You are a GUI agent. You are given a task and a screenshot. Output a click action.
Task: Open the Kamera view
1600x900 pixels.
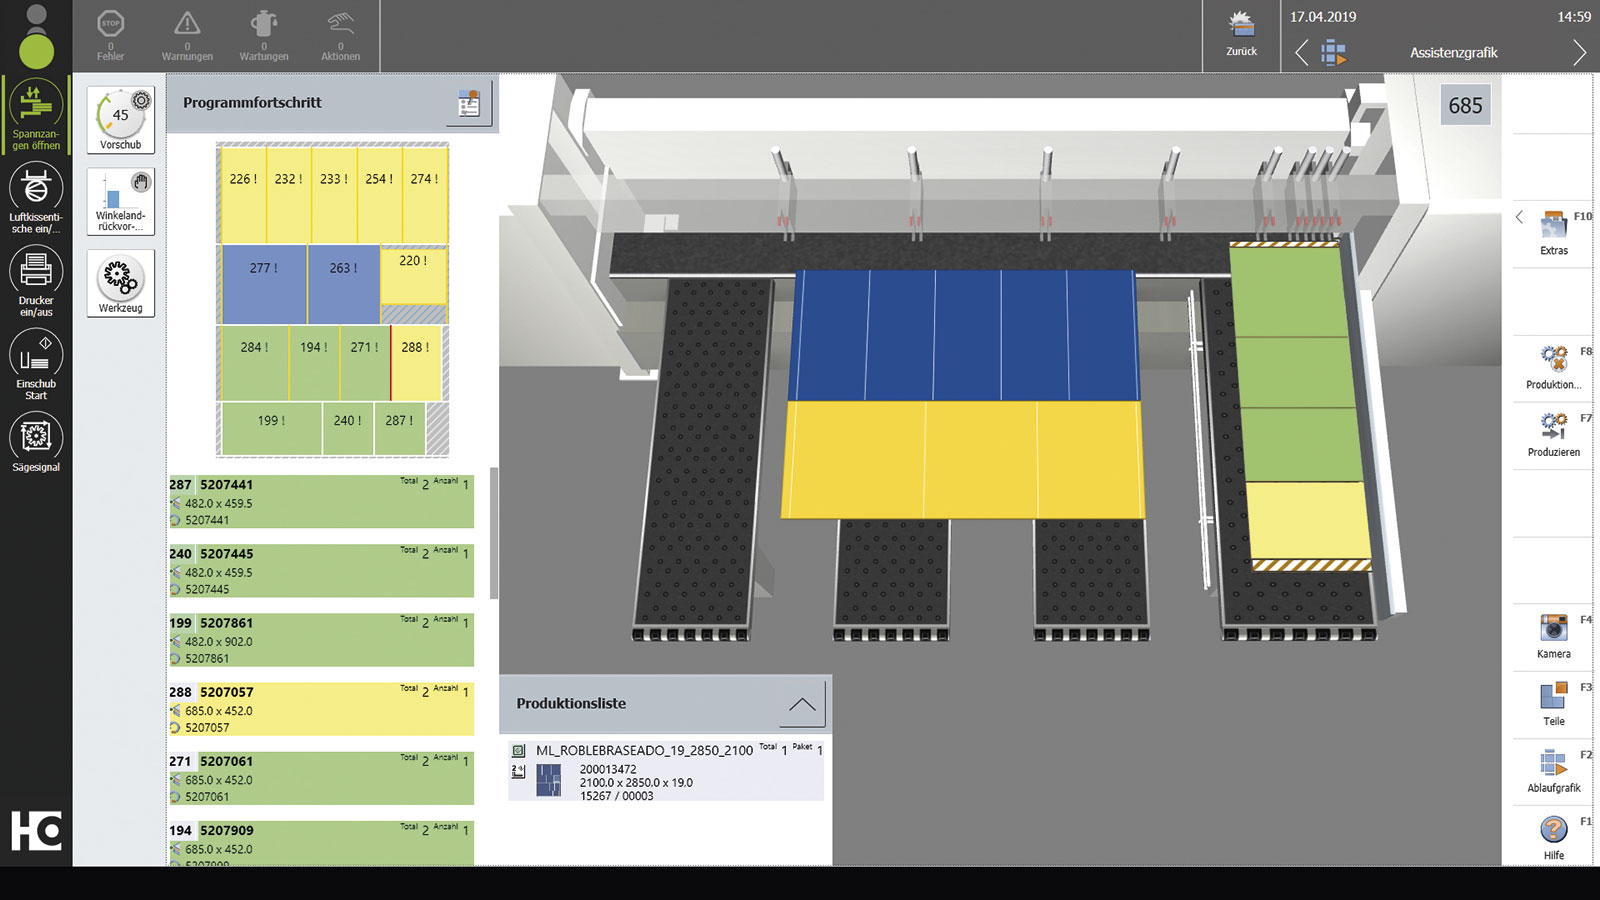(x=1553, y=630)
